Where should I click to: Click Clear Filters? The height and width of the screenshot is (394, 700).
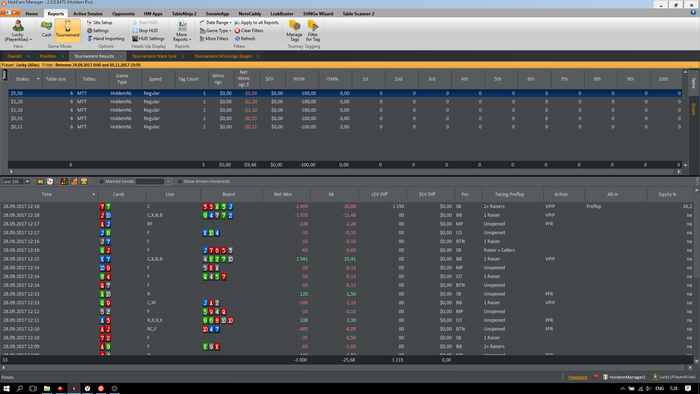pos(249,30)
